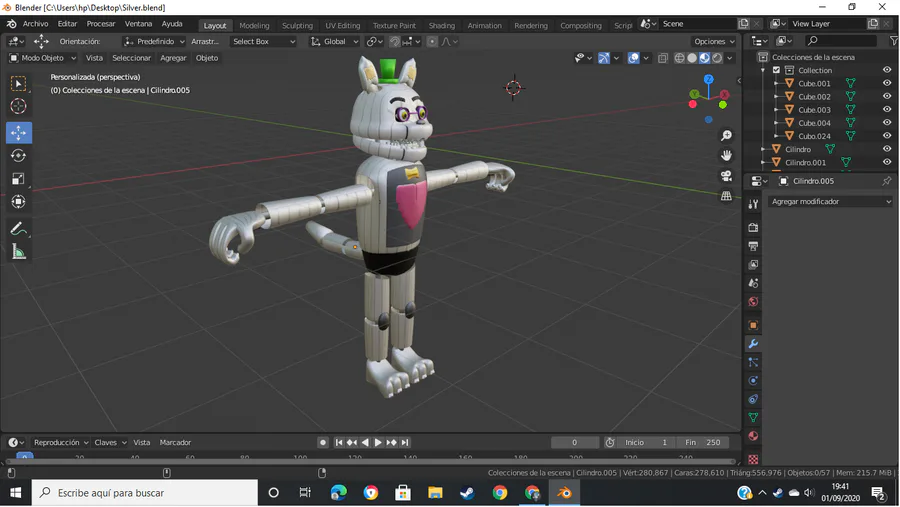Activate the Transform tool

coord(18,202)
